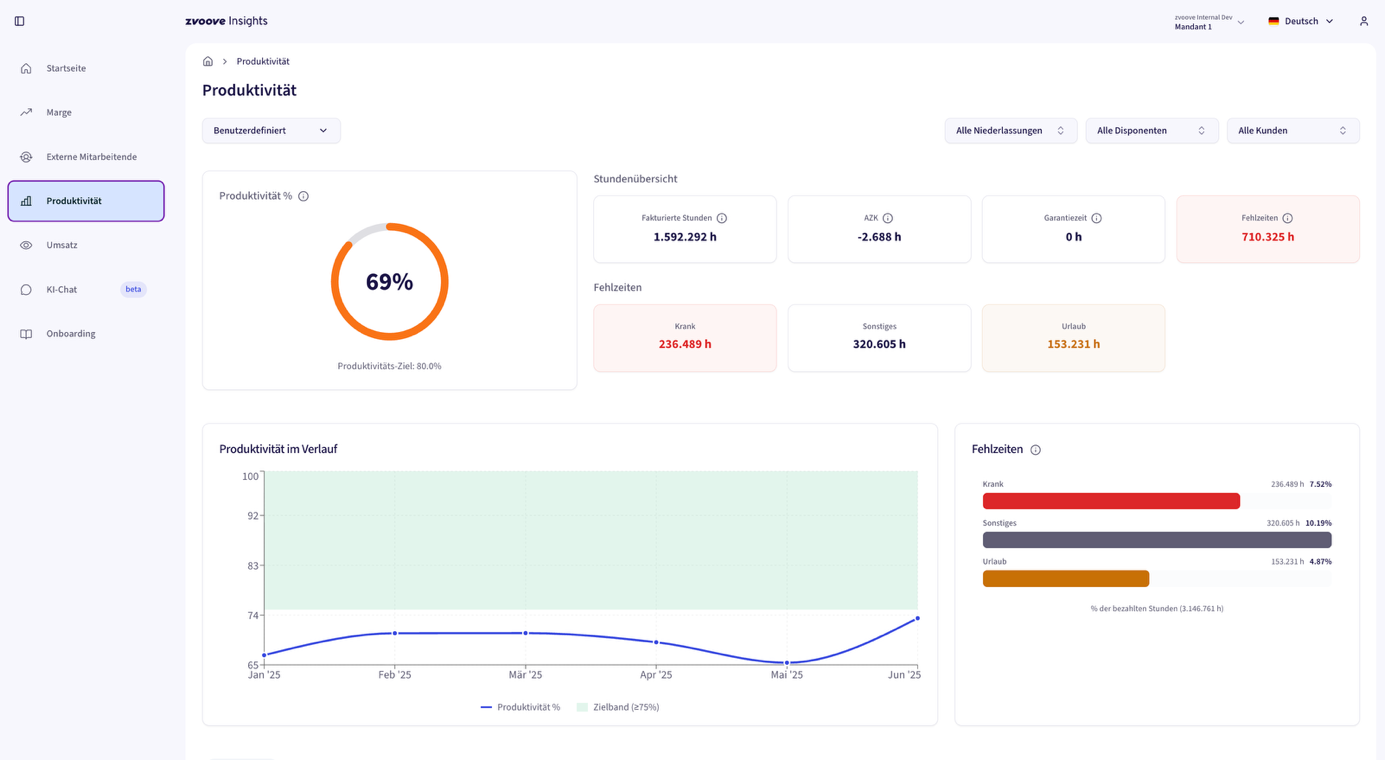
Task: Click info icon beside Fehlzeiten chart title
Action: tap(1035, 450)
